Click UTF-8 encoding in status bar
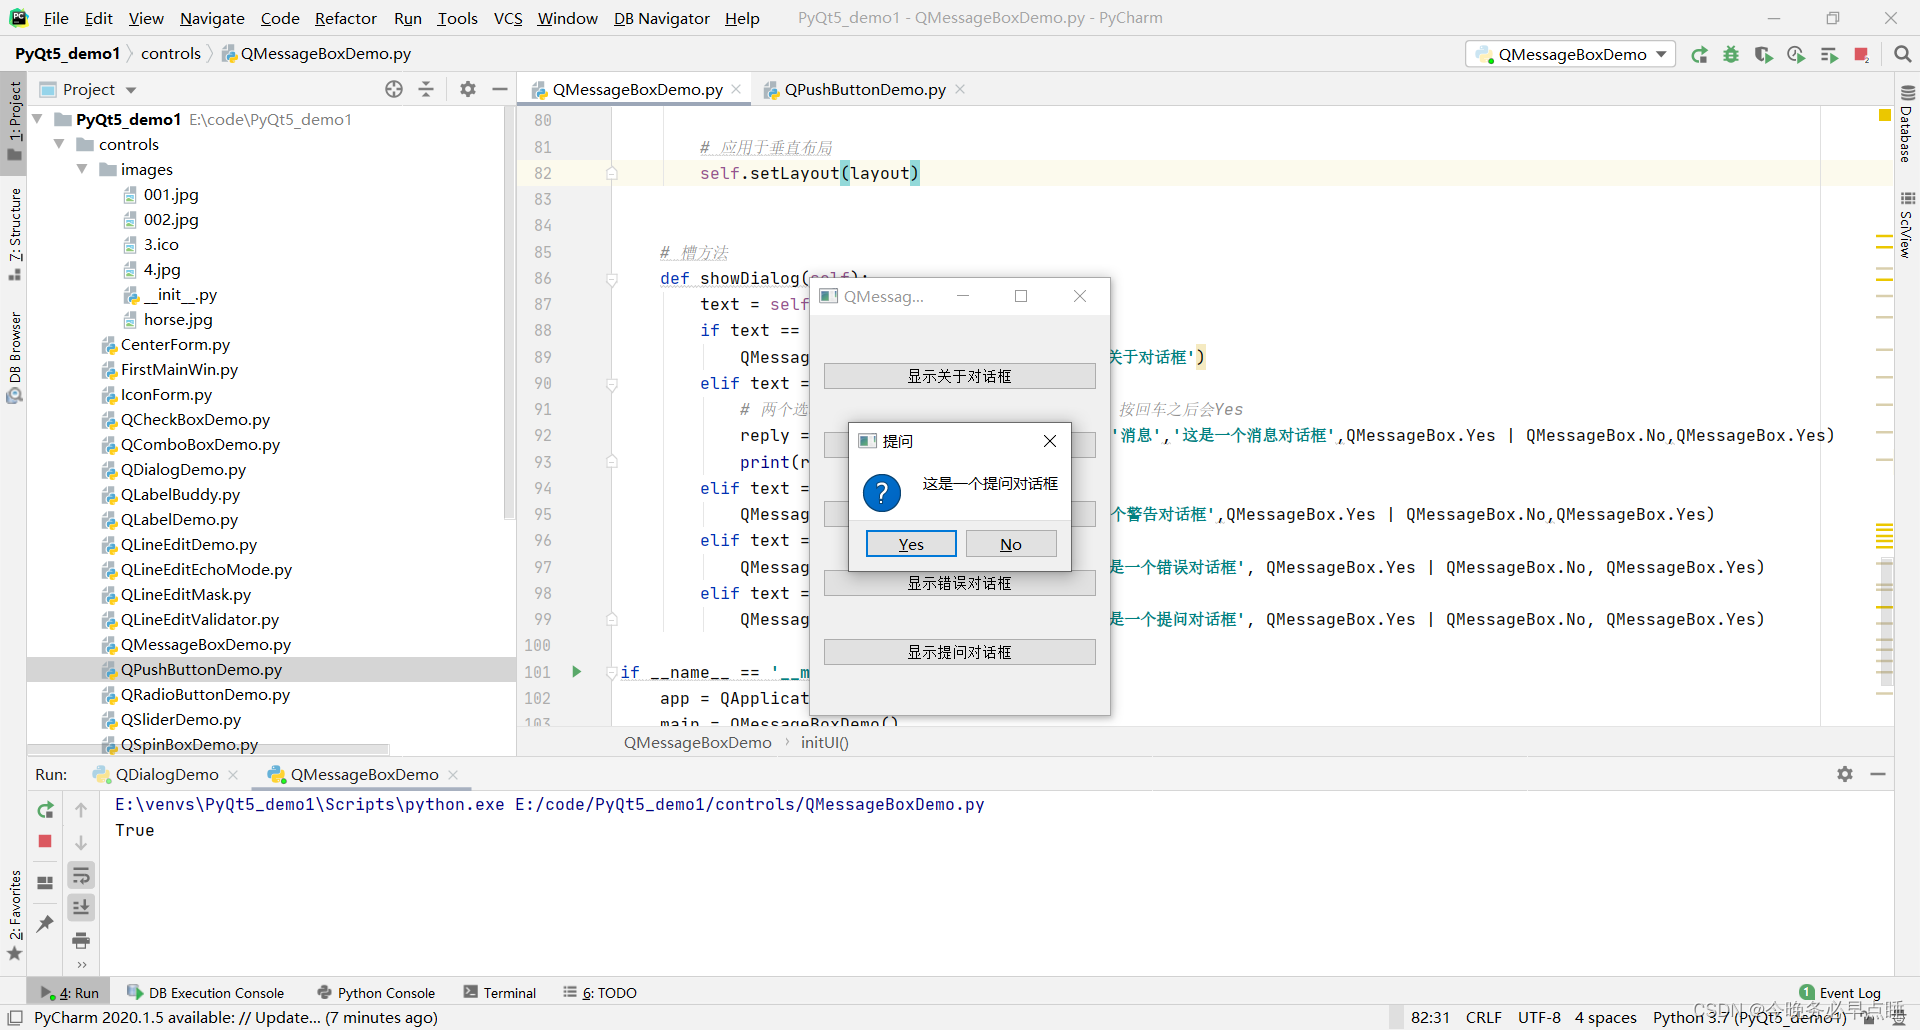The height and width of the screenshot is (1030, 1920). (x=1539, y=1017)
